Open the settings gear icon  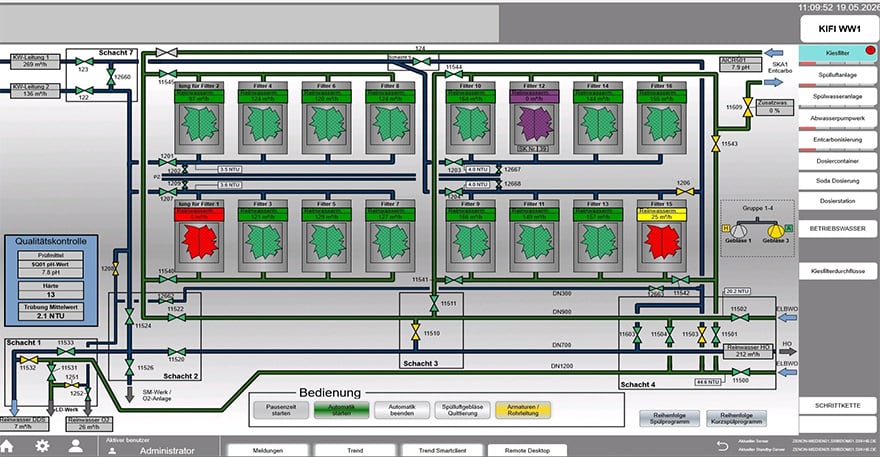[x=42, y=446]
